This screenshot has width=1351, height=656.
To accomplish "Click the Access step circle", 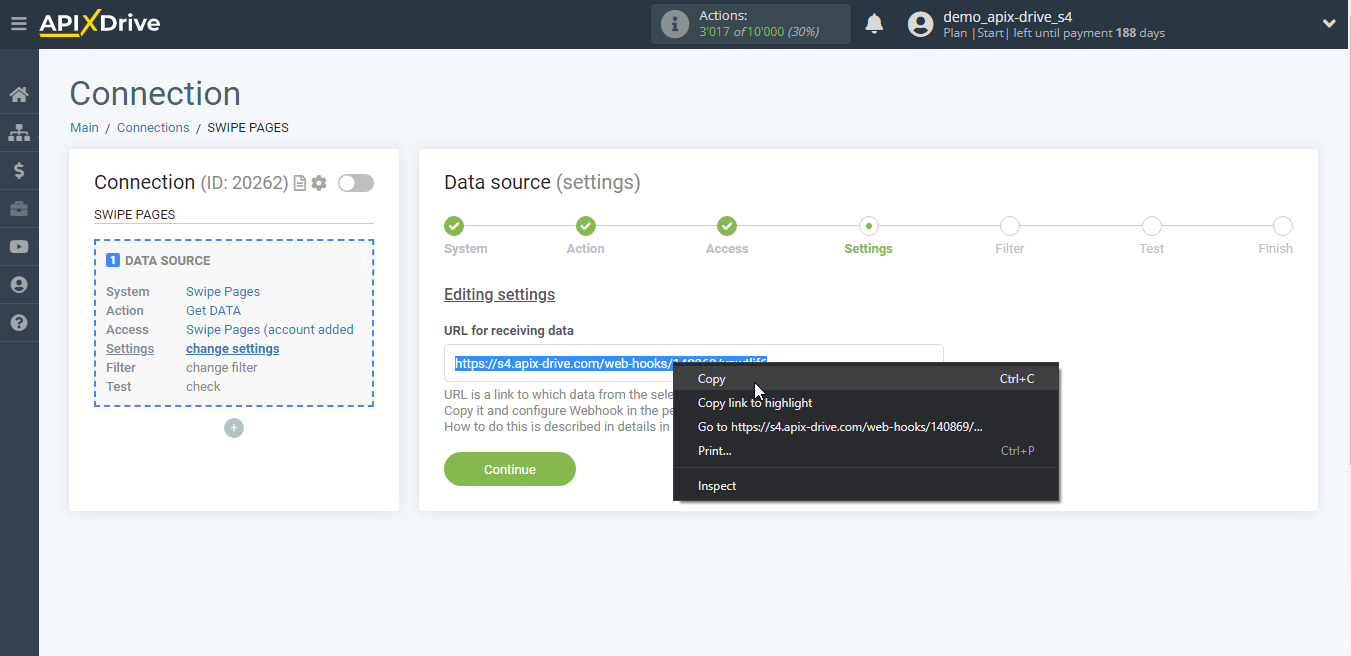I will tap(727, 227).
